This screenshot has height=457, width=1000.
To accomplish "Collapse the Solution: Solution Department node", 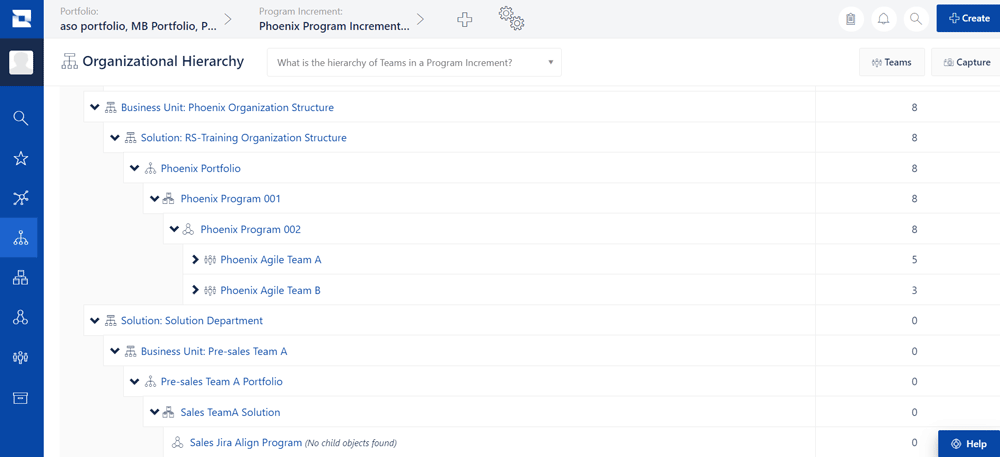I will point(95,321).
